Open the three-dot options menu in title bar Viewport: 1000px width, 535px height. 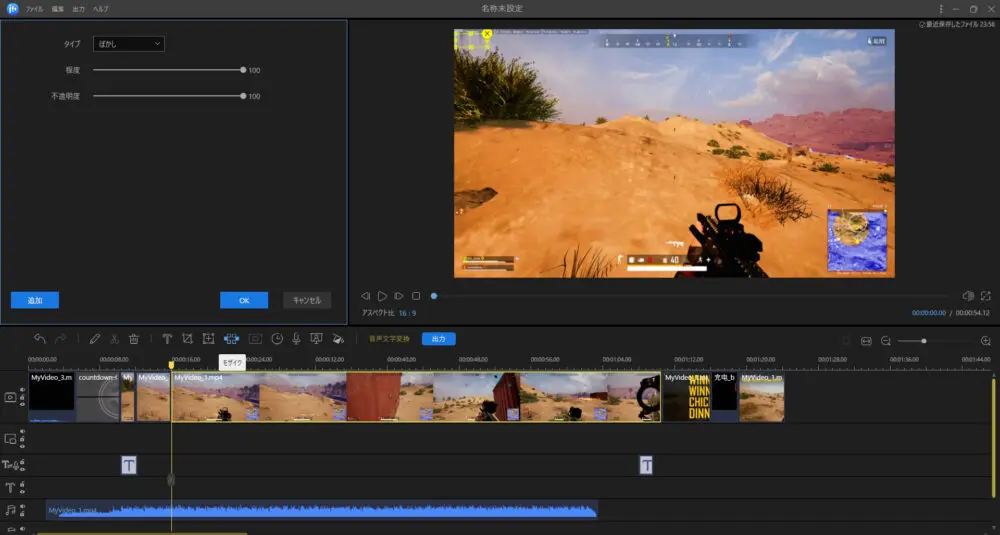(x=941, y=9)
